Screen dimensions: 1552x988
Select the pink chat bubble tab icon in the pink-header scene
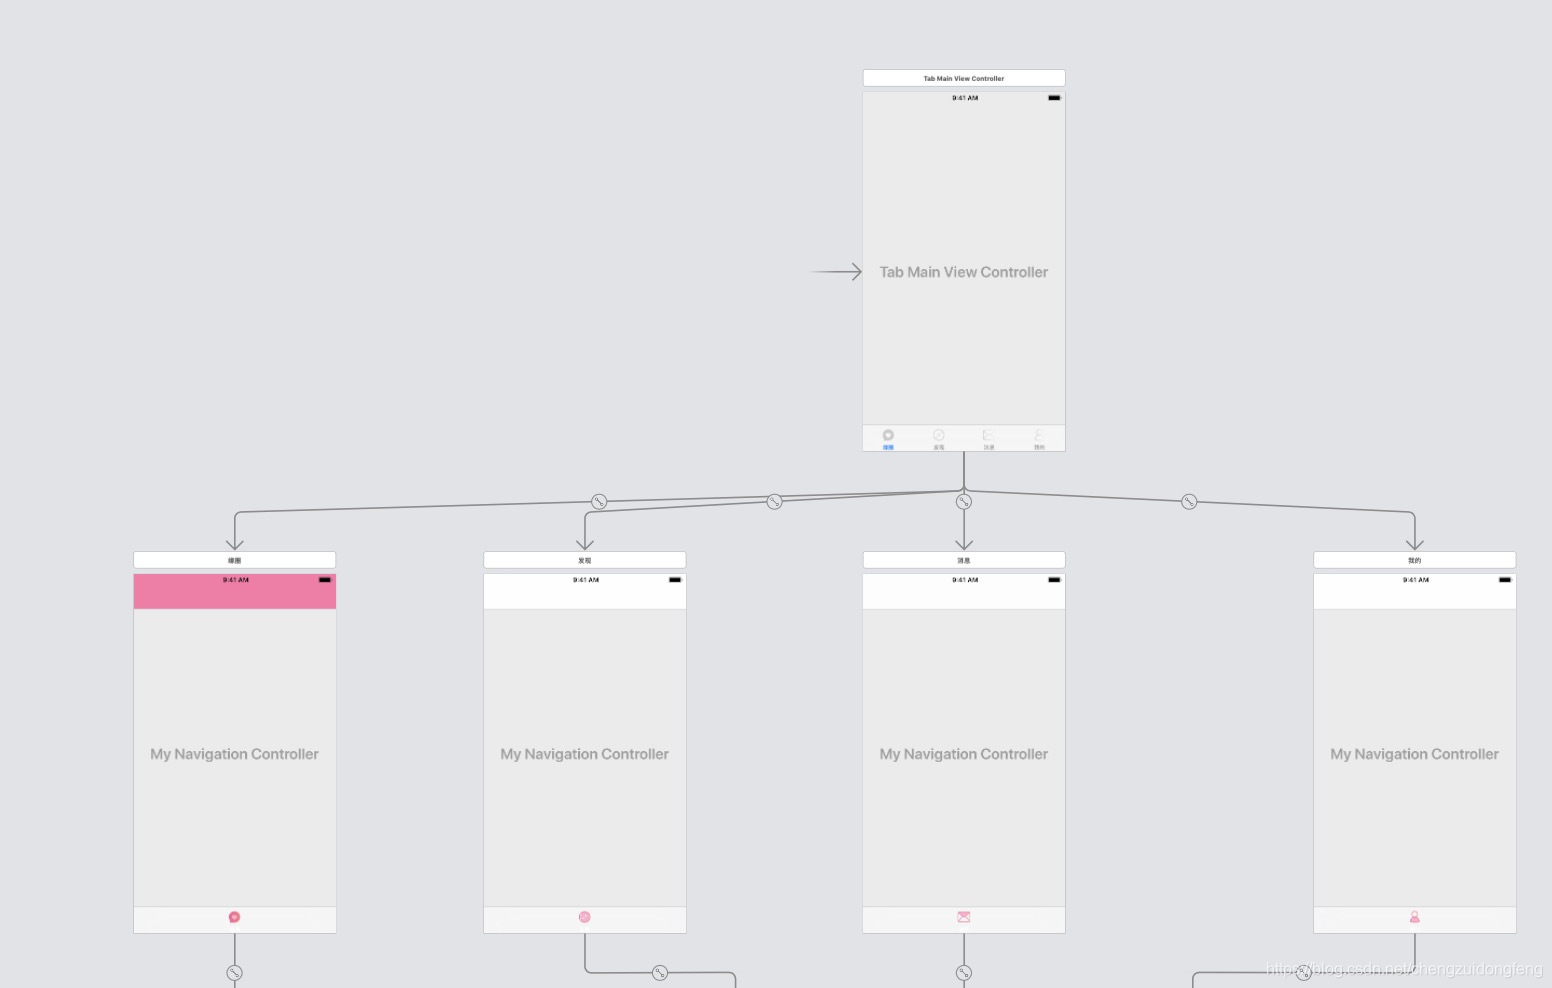coord(234,917)
